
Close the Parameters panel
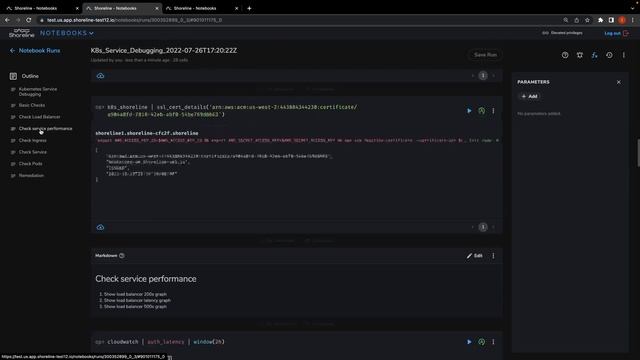(x=619, y=82)
